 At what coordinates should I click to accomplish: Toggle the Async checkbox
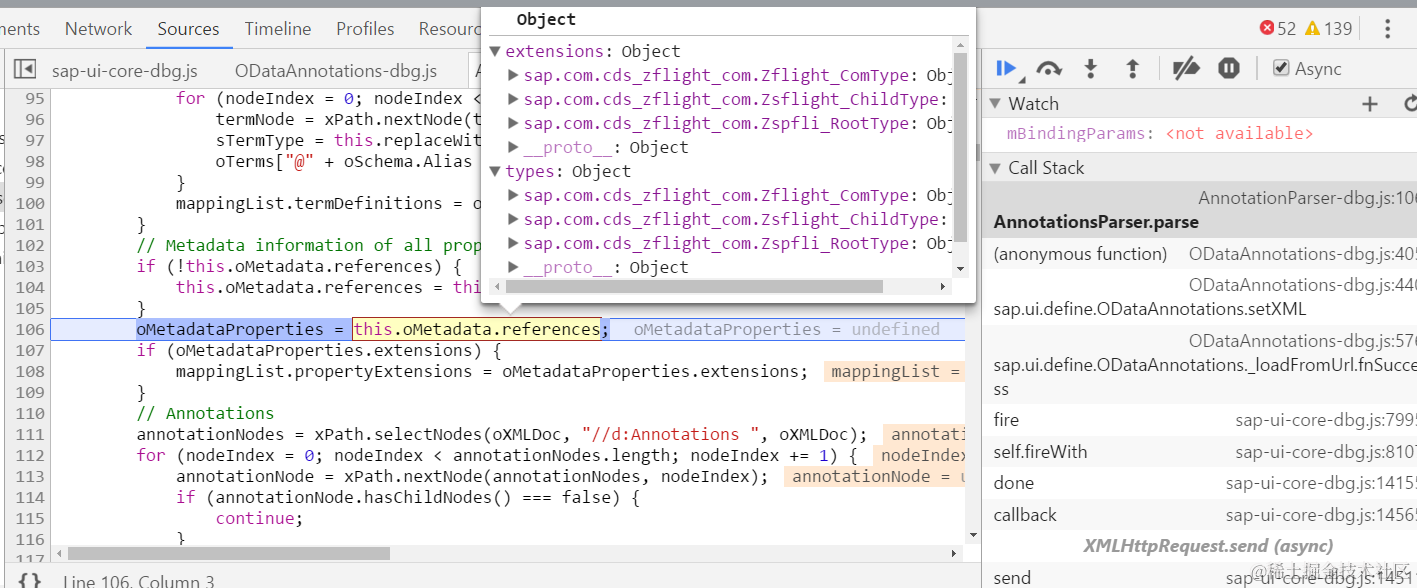point(1281,69)
